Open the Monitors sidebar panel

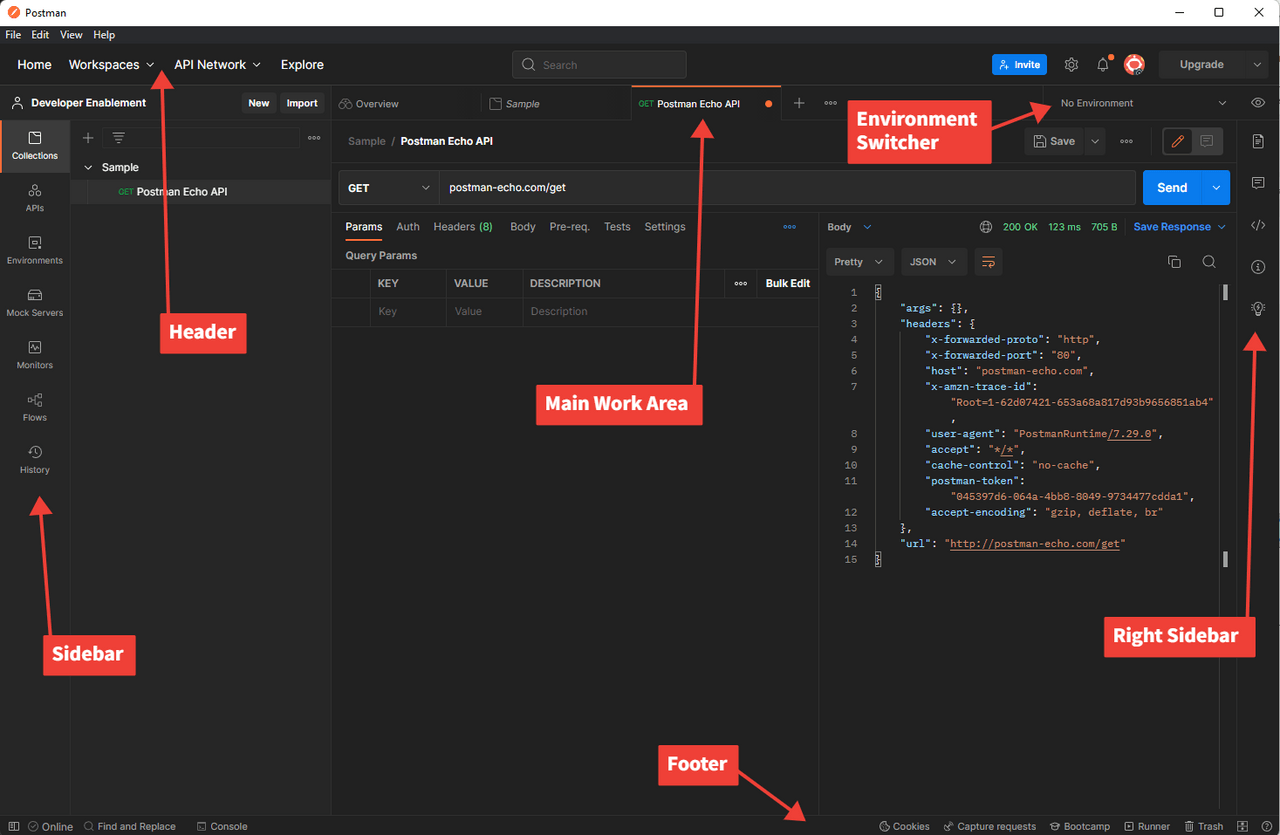tap(35, 355)
